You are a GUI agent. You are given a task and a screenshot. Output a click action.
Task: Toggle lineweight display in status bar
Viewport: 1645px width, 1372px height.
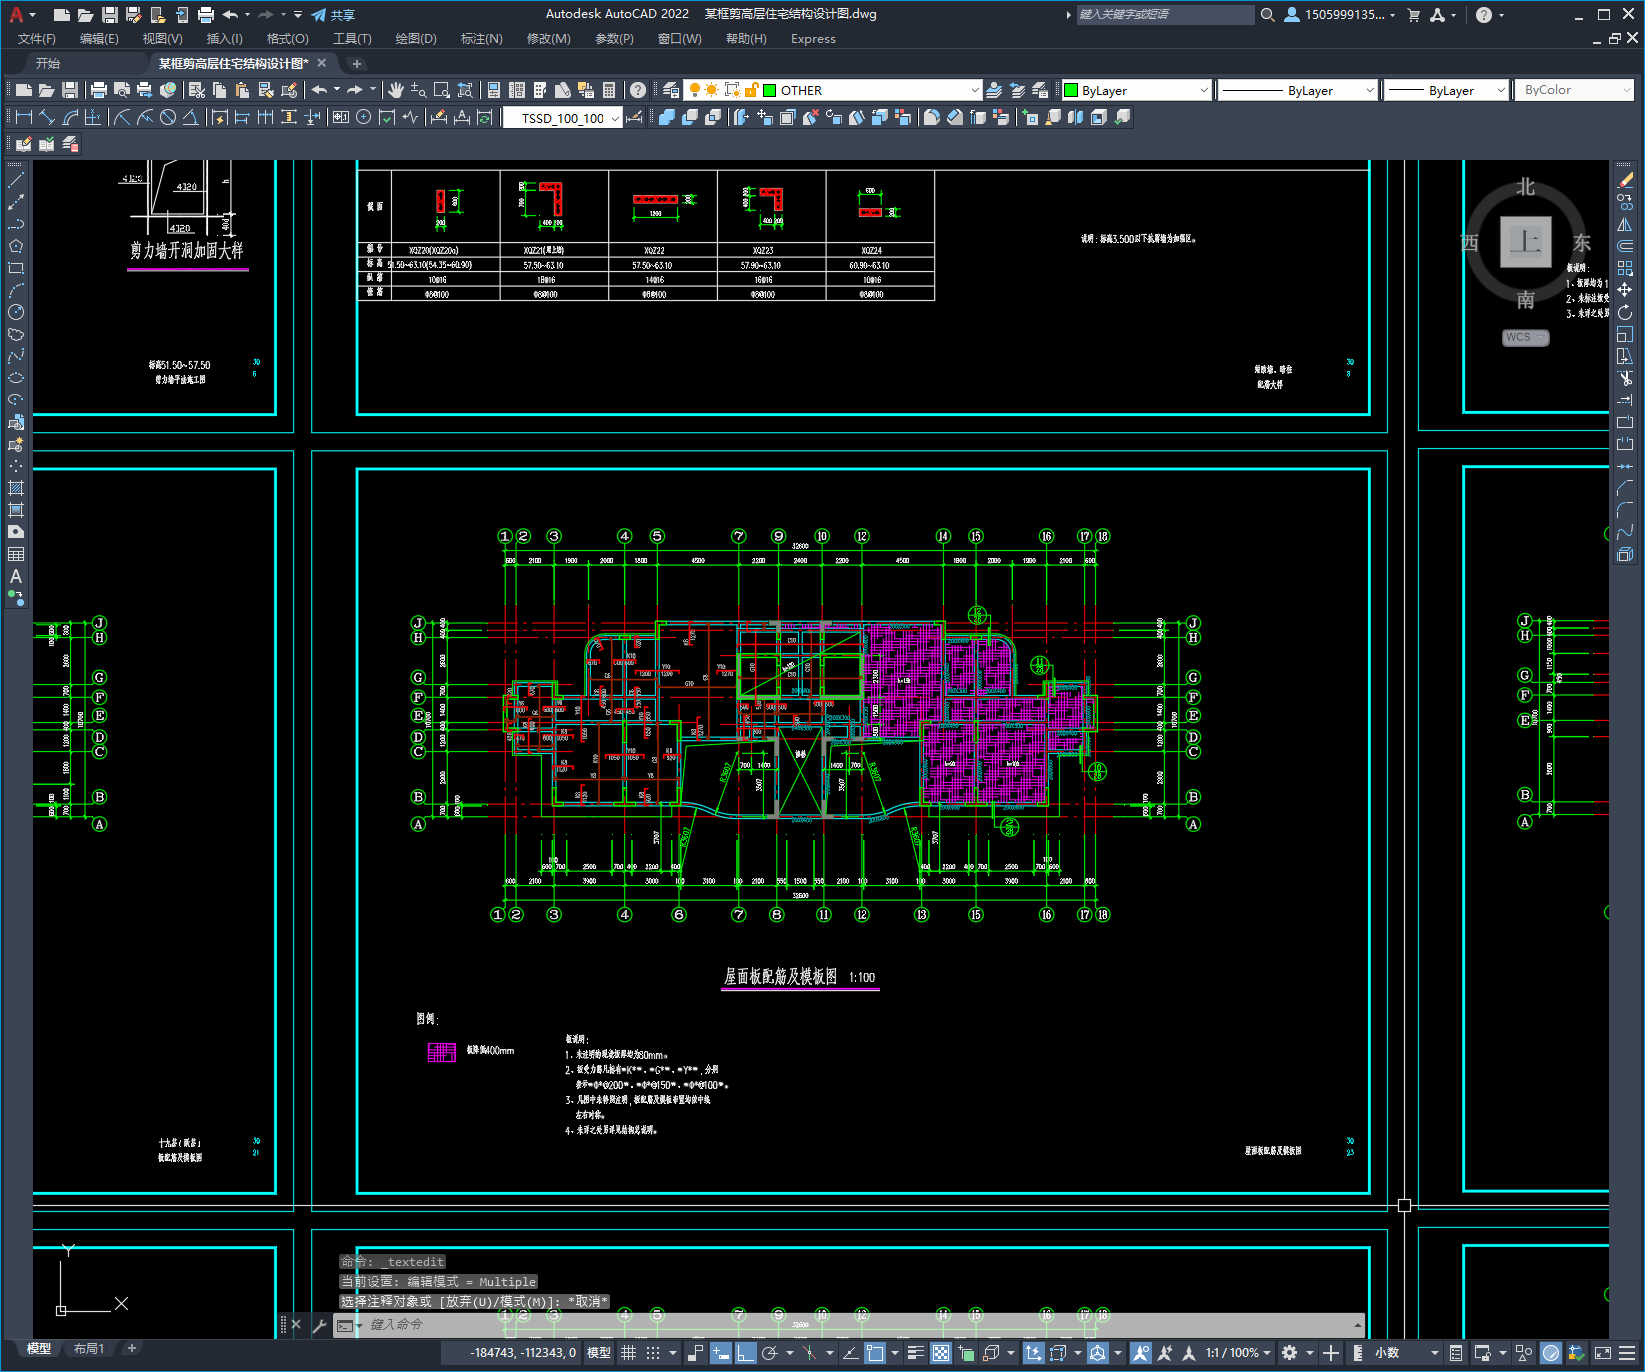pos(915,1353)
